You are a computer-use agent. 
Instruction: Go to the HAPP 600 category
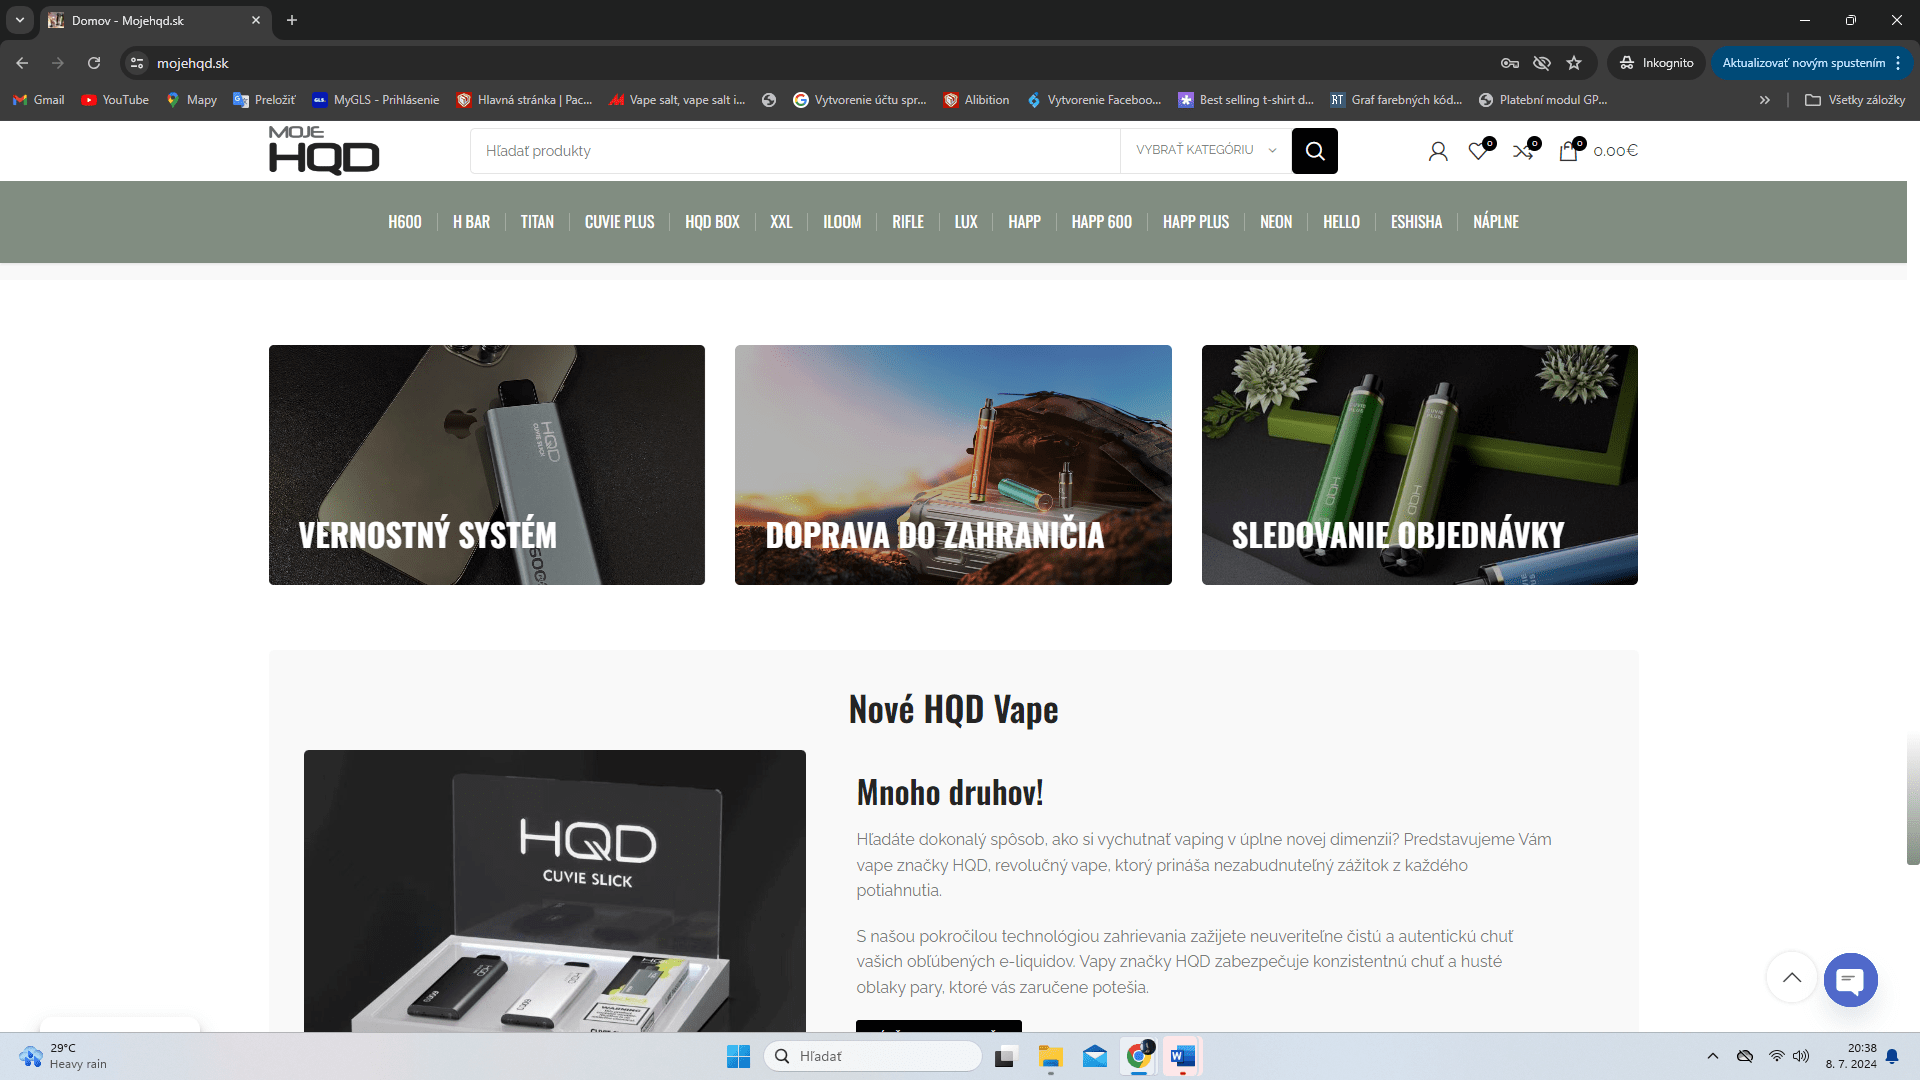tap(1102, 222)
